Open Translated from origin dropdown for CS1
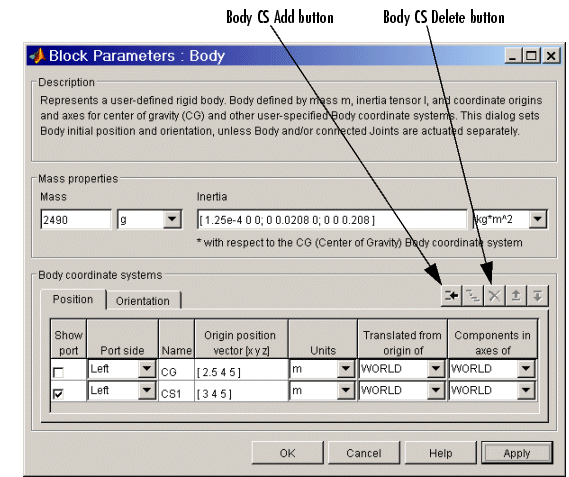Image resolution: width=569 pixels, height=477 pixels. (x=435, y=391)
